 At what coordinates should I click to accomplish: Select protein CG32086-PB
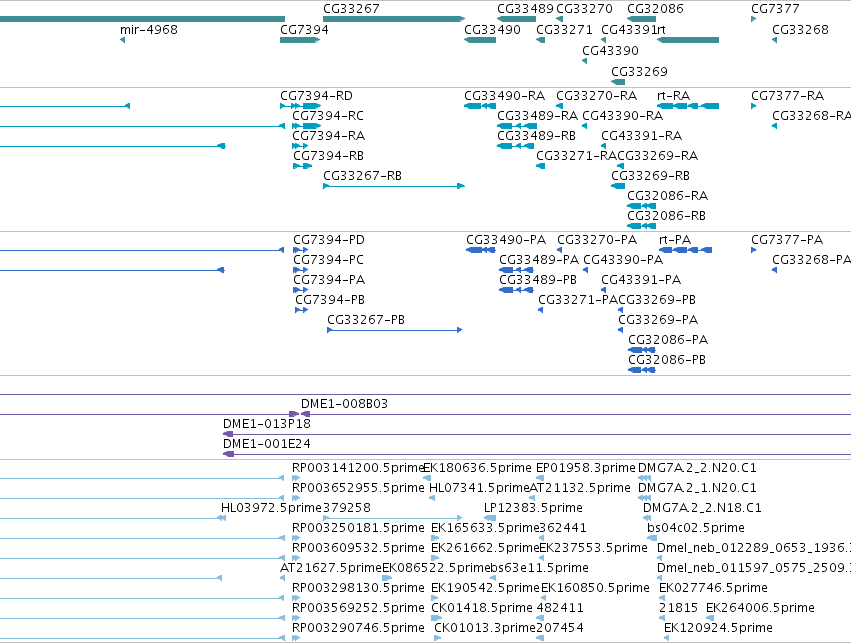point(666,360)
